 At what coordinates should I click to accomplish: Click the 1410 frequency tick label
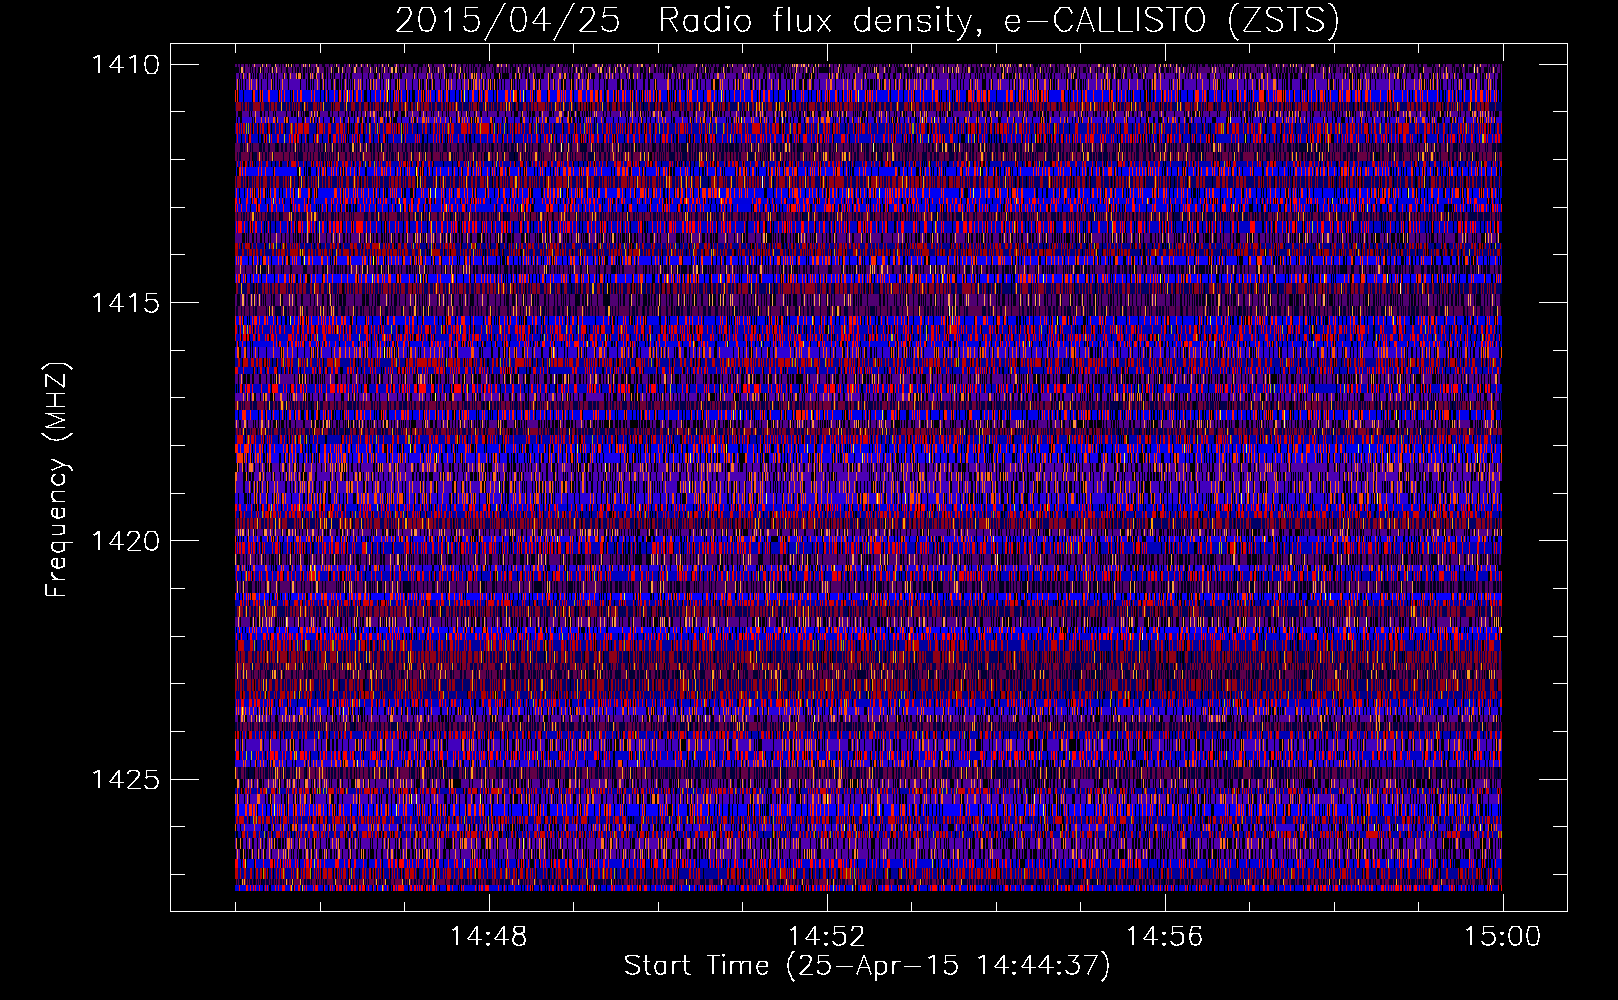[125, 65]
